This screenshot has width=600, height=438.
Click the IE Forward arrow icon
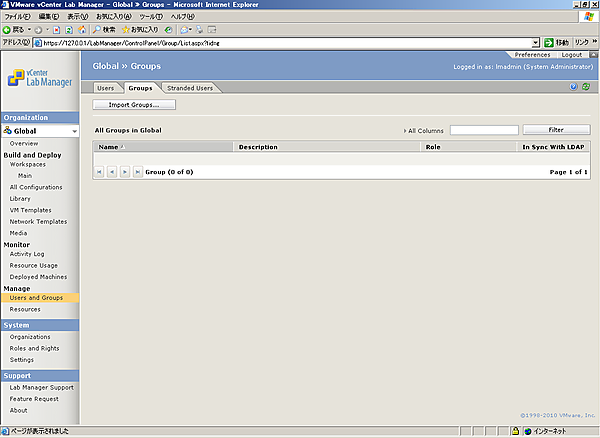[x=38, y=30]
